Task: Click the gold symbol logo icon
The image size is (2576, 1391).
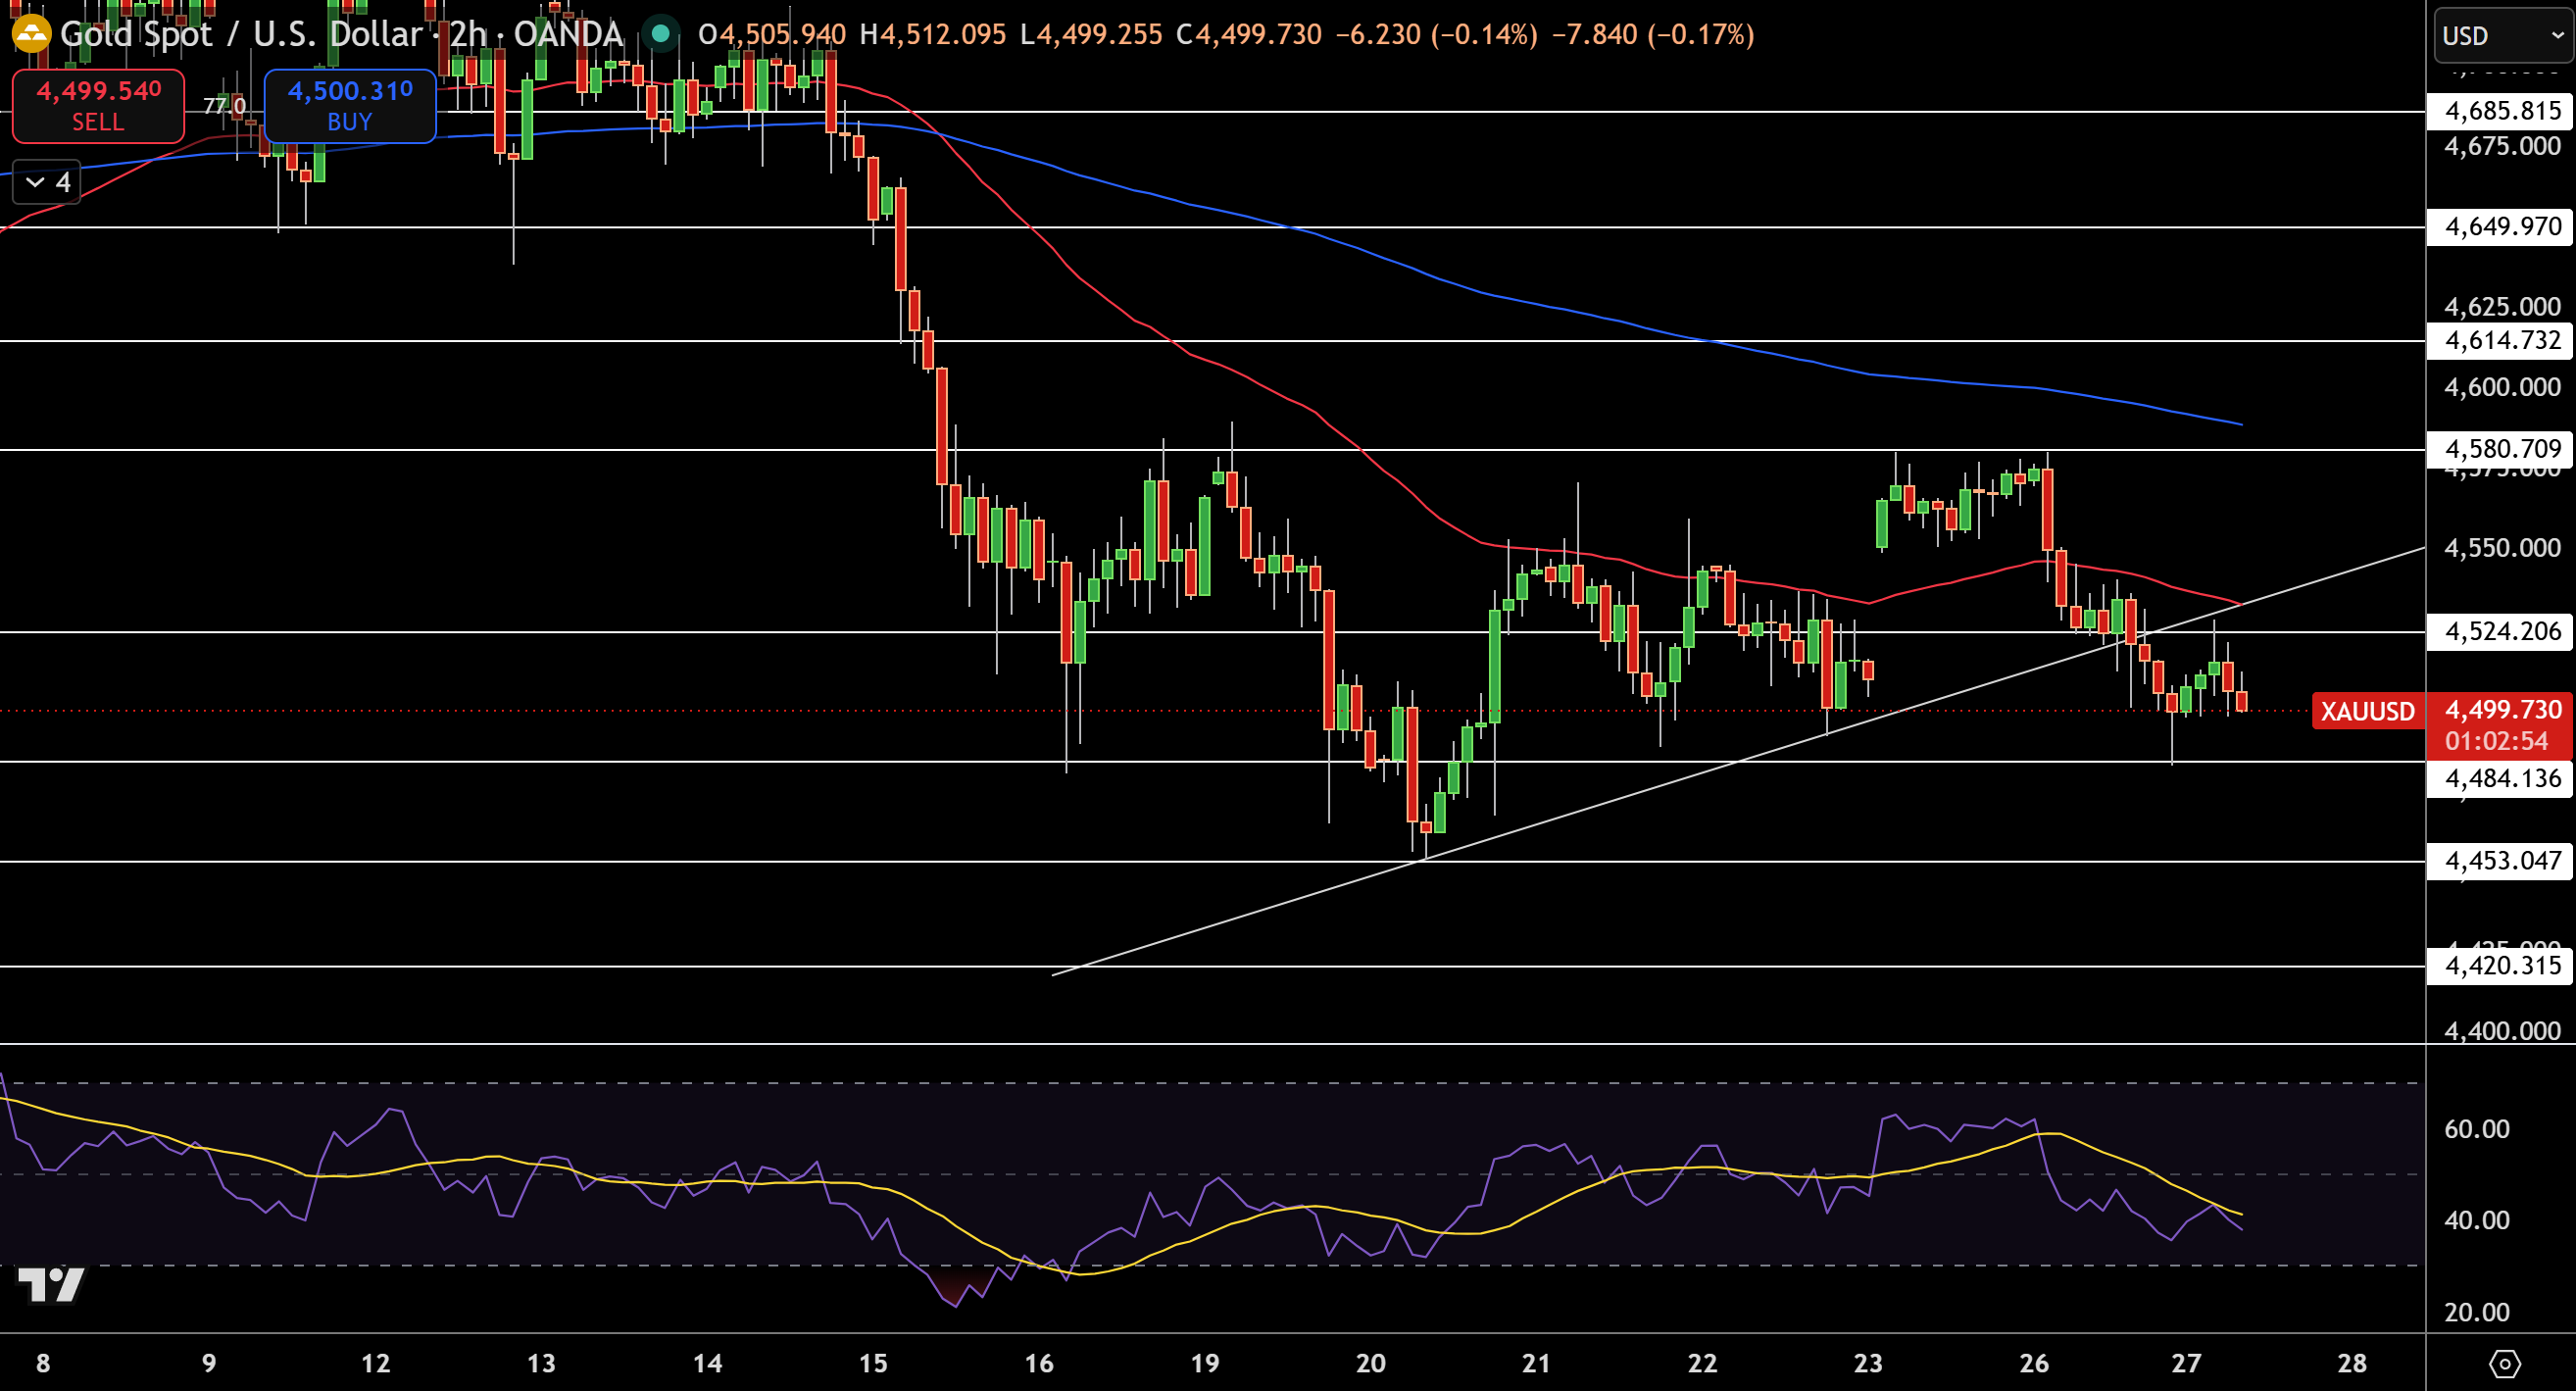Action: point(31,34)
